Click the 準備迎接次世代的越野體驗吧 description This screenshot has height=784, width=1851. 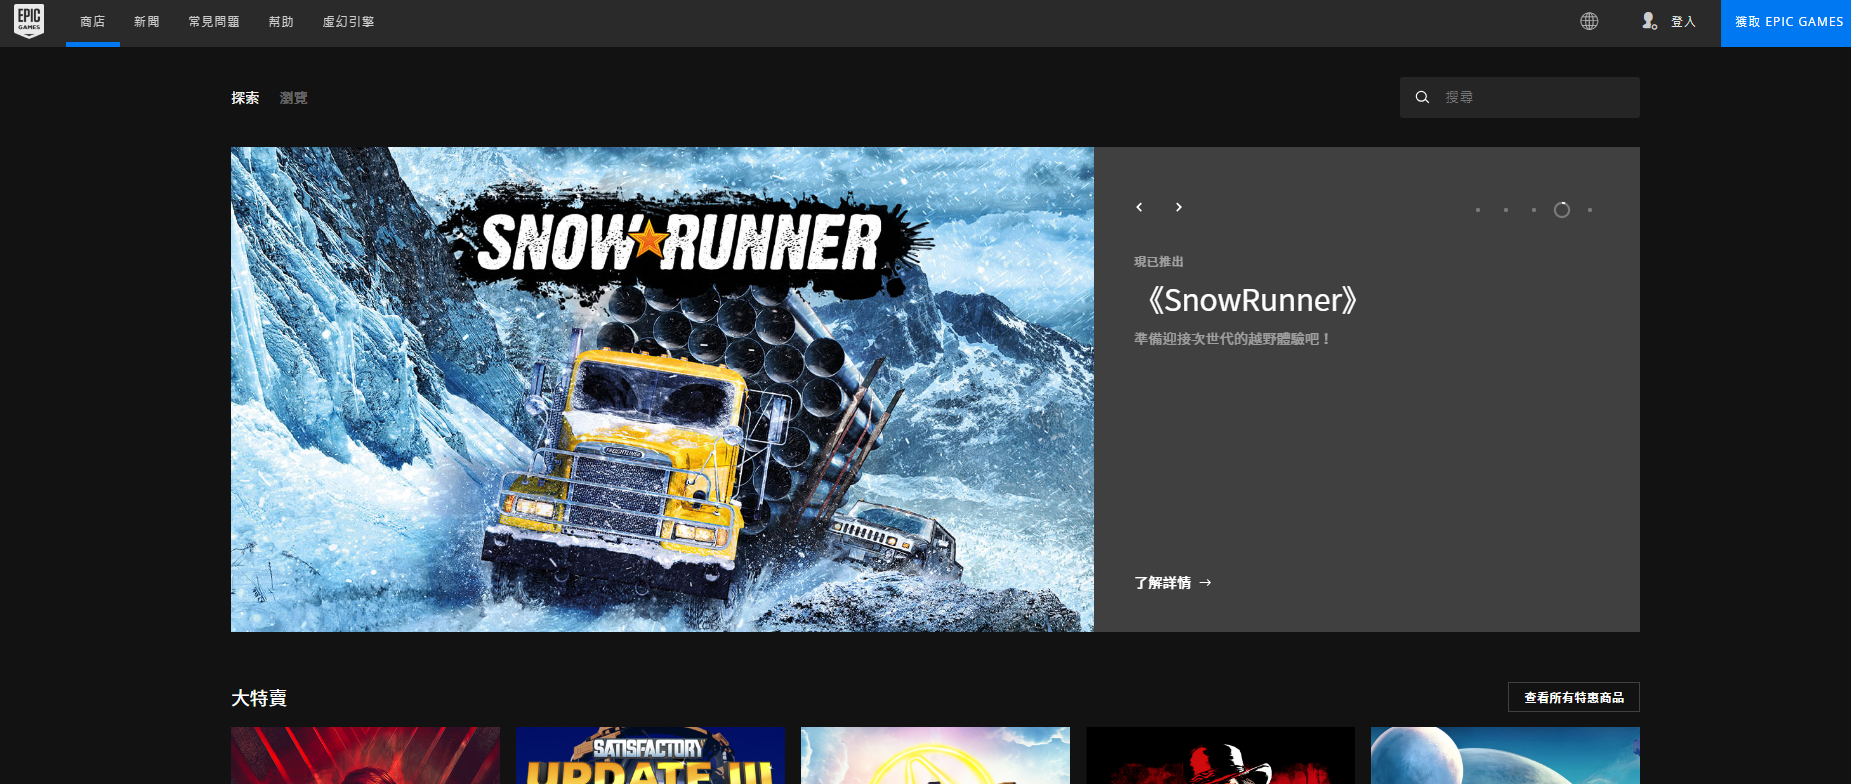pyautogui.click(x=1232, y=339)
